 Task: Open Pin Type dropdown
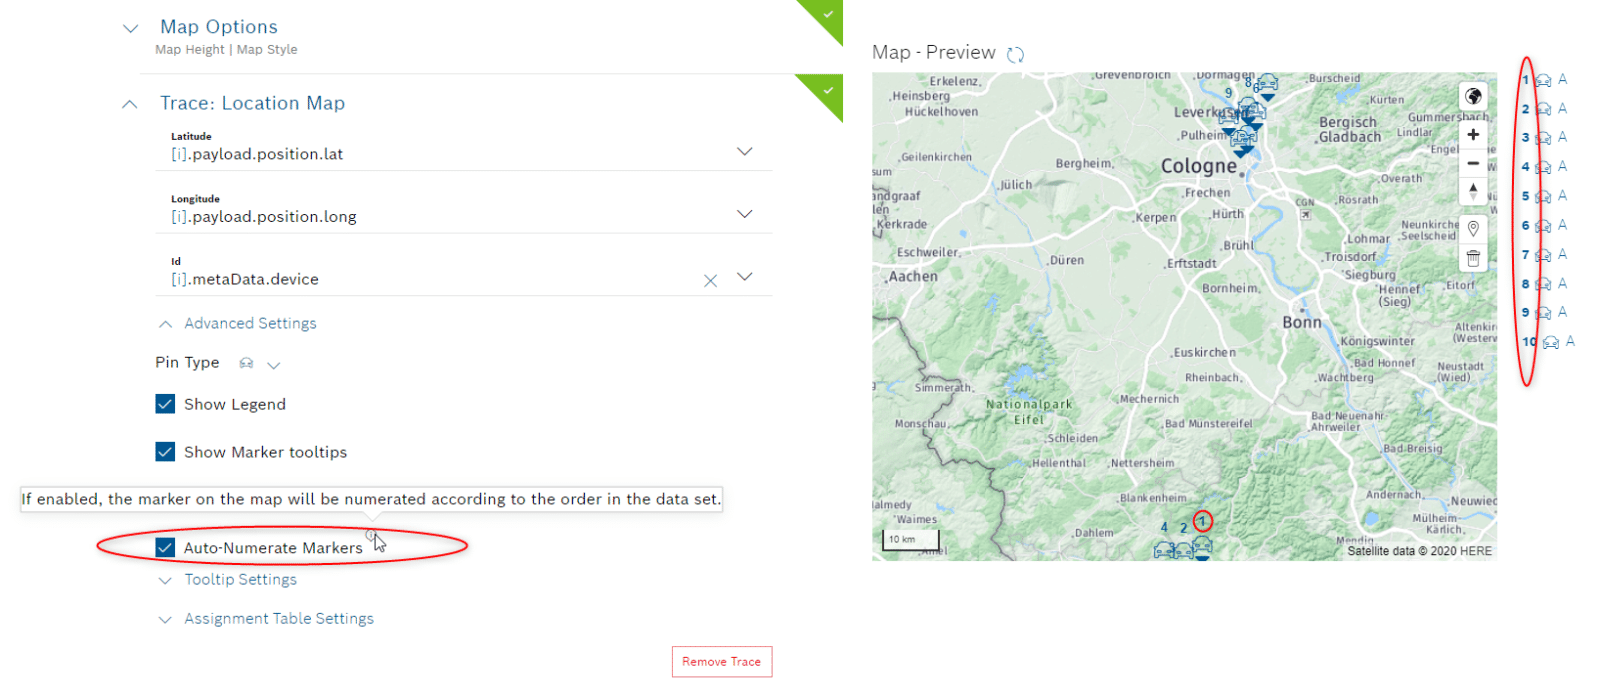coord(273,365)
